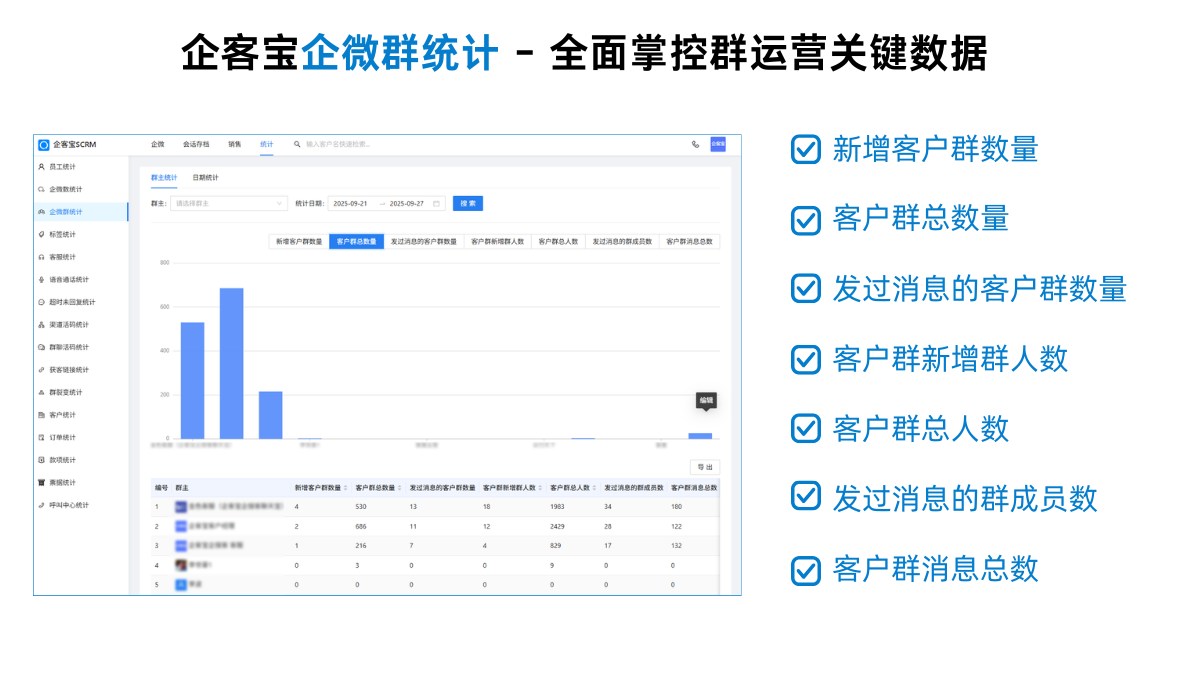Click the phone icon in top bar
Viewport: 1200px width, 675px height.
(x=695, y=144)
